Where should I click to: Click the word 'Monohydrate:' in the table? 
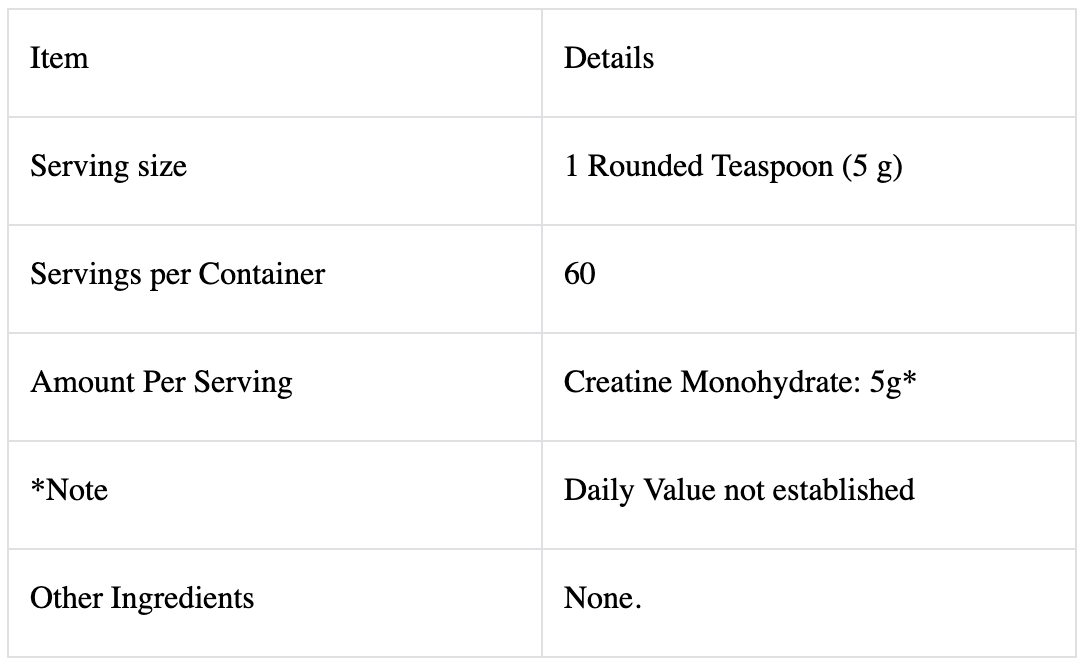[766, 382]
